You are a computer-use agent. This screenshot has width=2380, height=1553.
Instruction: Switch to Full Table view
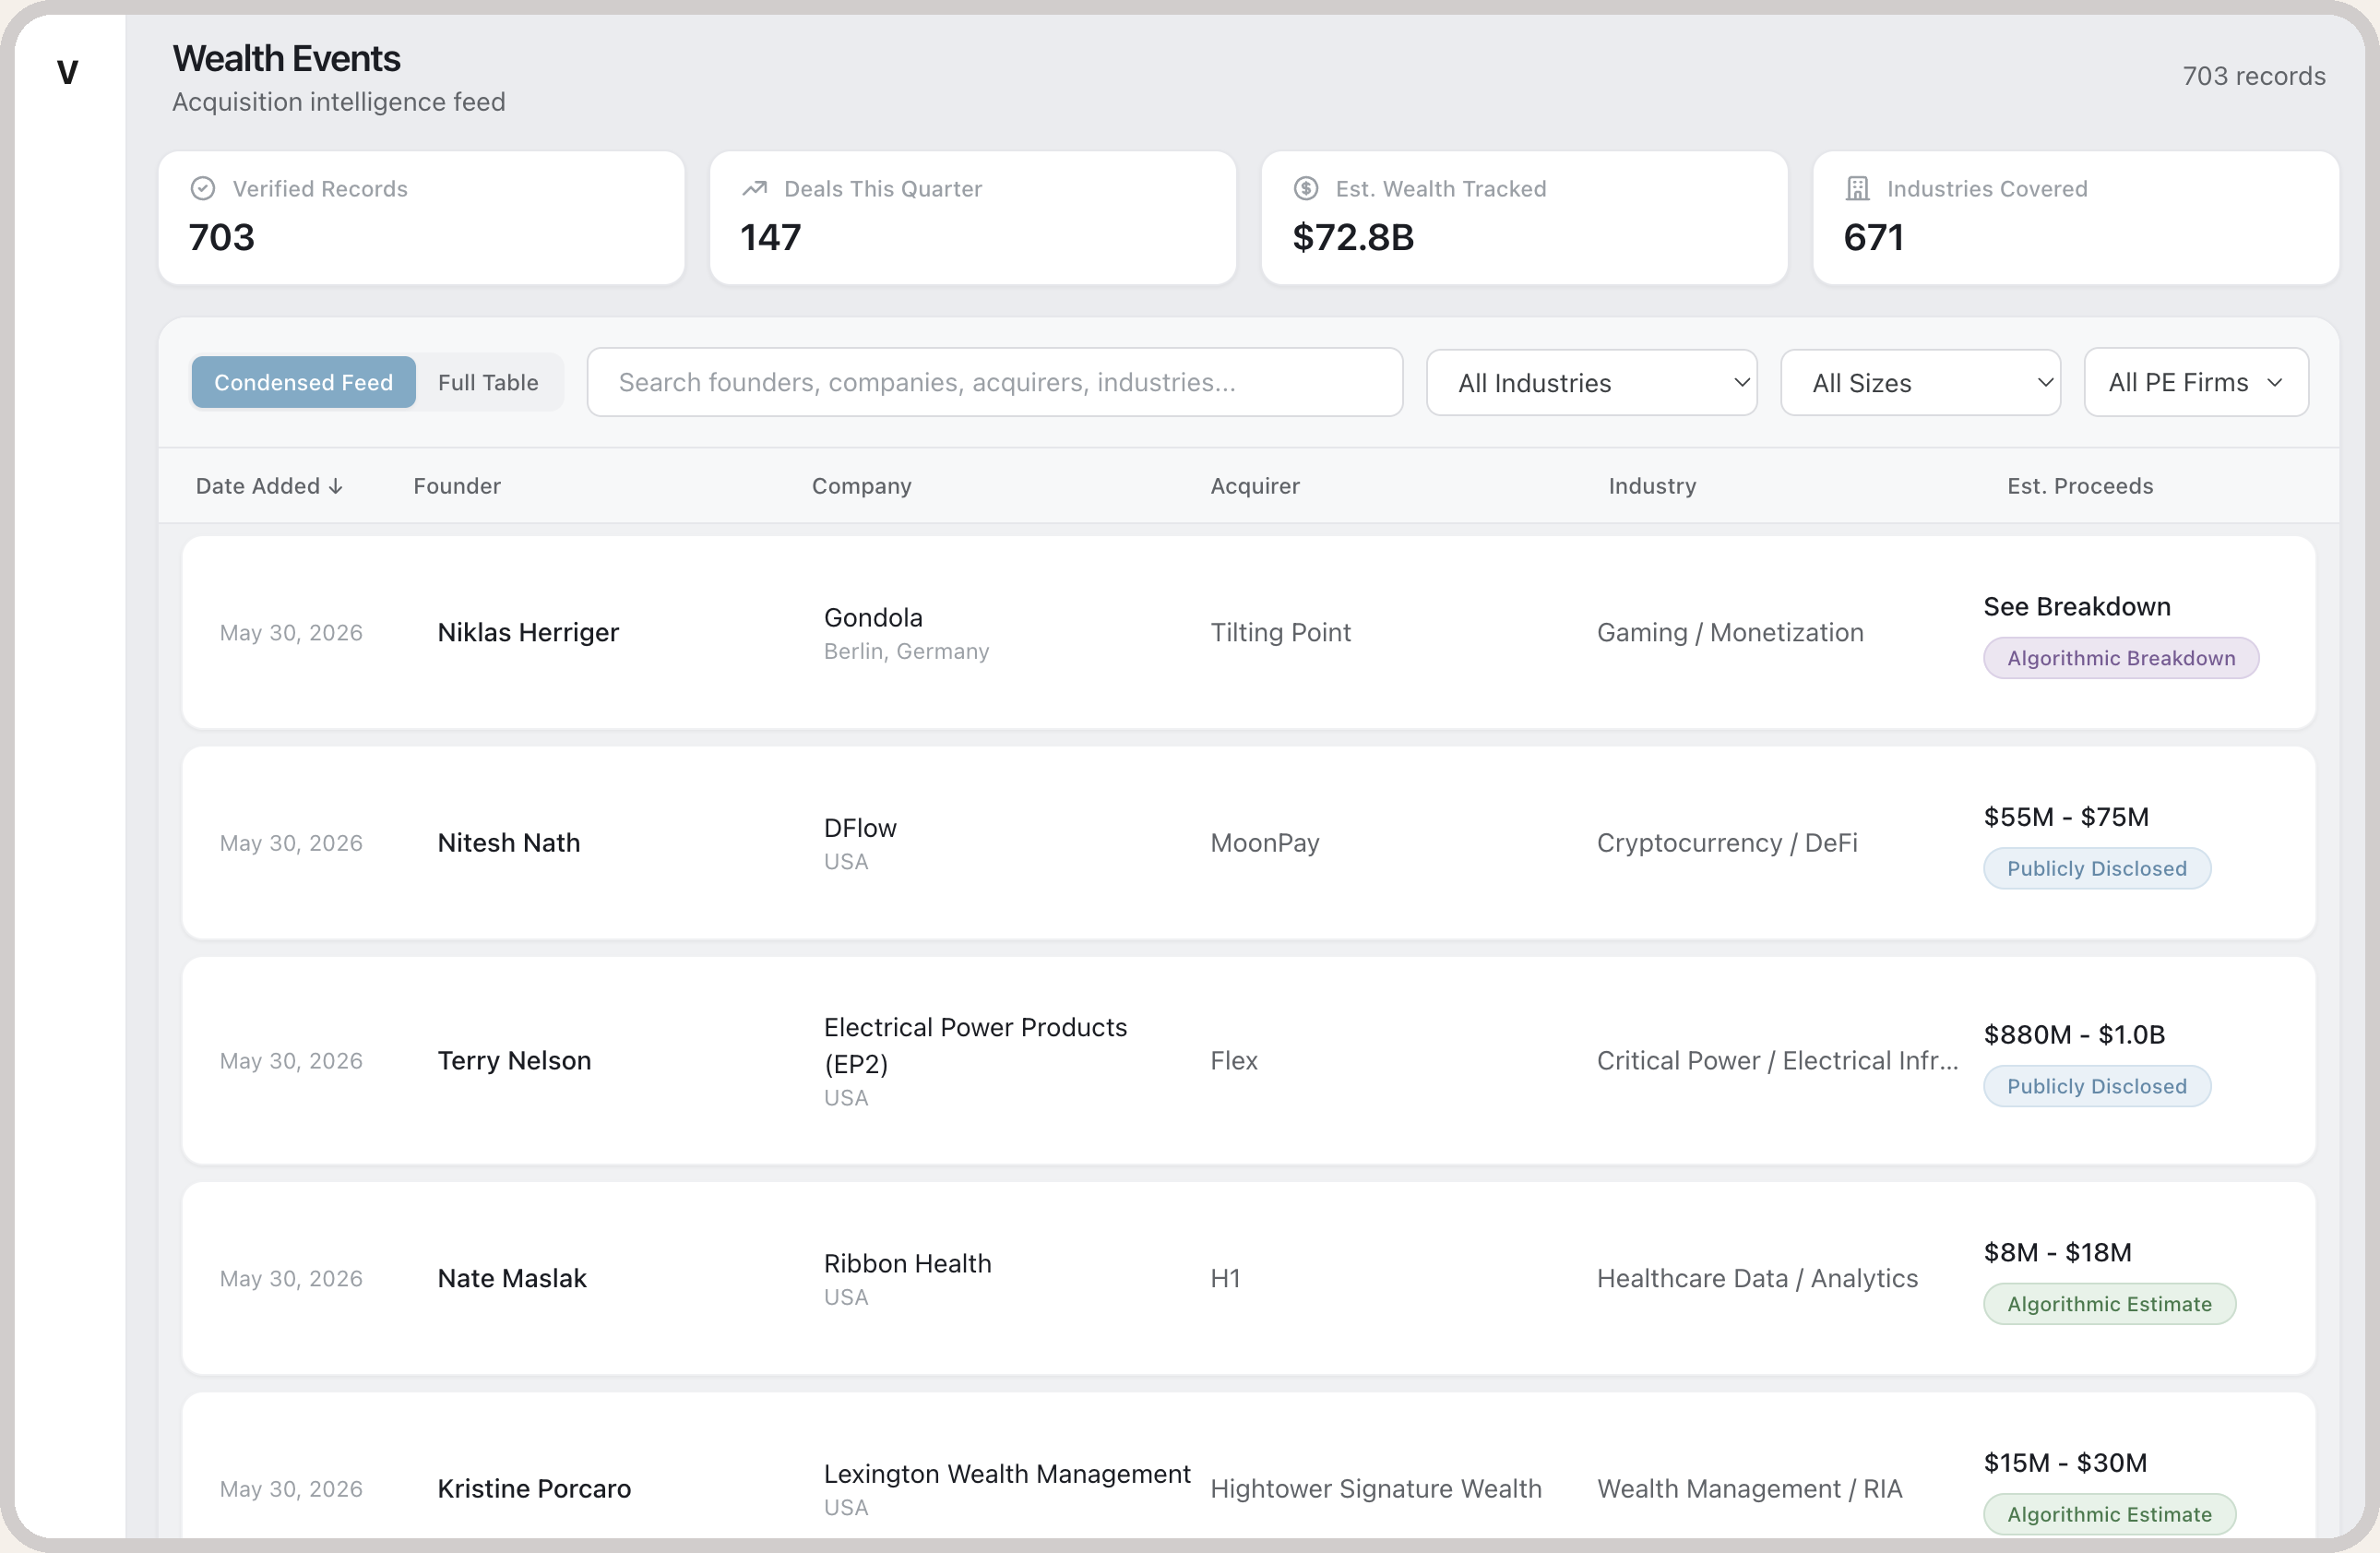488,382
